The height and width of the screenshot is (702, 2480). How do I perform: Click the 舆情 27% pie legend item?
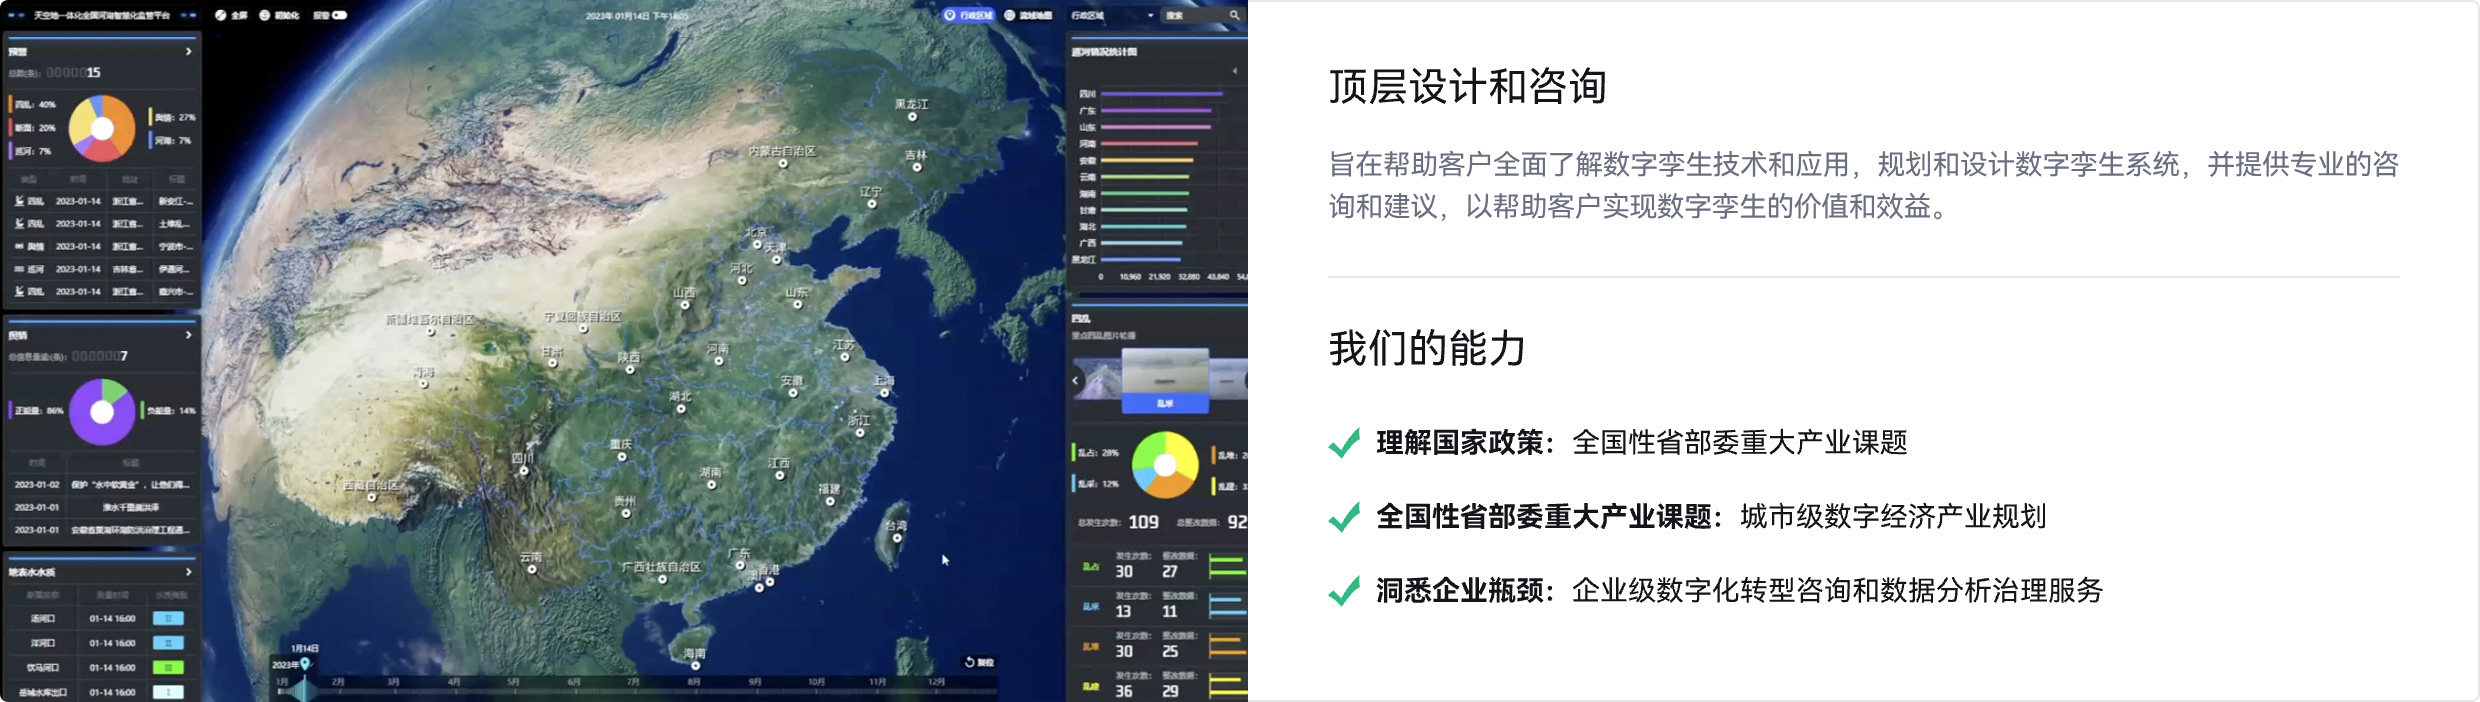point(173,117)
